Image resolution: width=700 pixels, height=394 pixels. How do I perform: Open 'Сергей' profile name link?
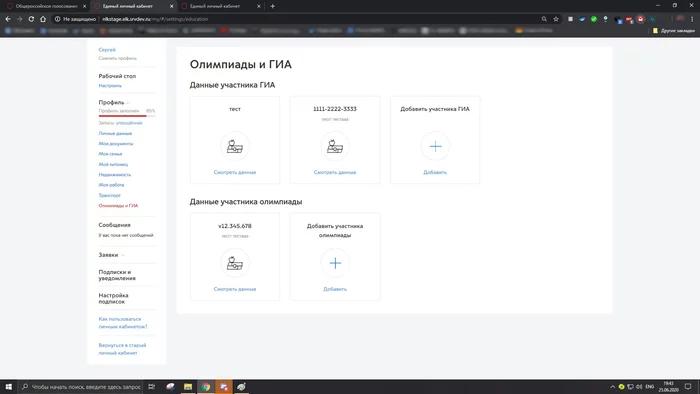[x=107, y=50]
